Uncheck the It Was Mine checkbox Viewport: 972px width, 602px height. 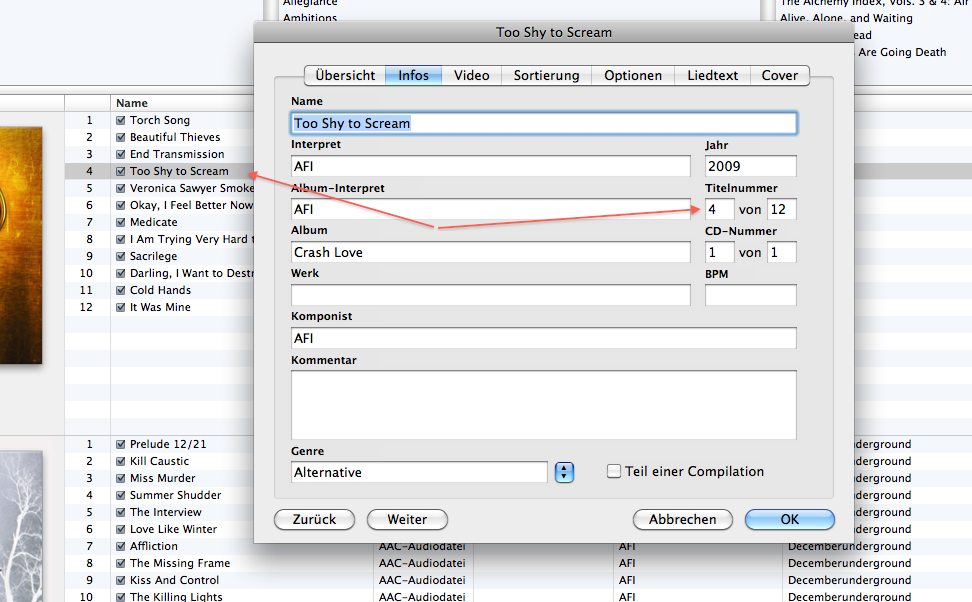pos(121,308)
